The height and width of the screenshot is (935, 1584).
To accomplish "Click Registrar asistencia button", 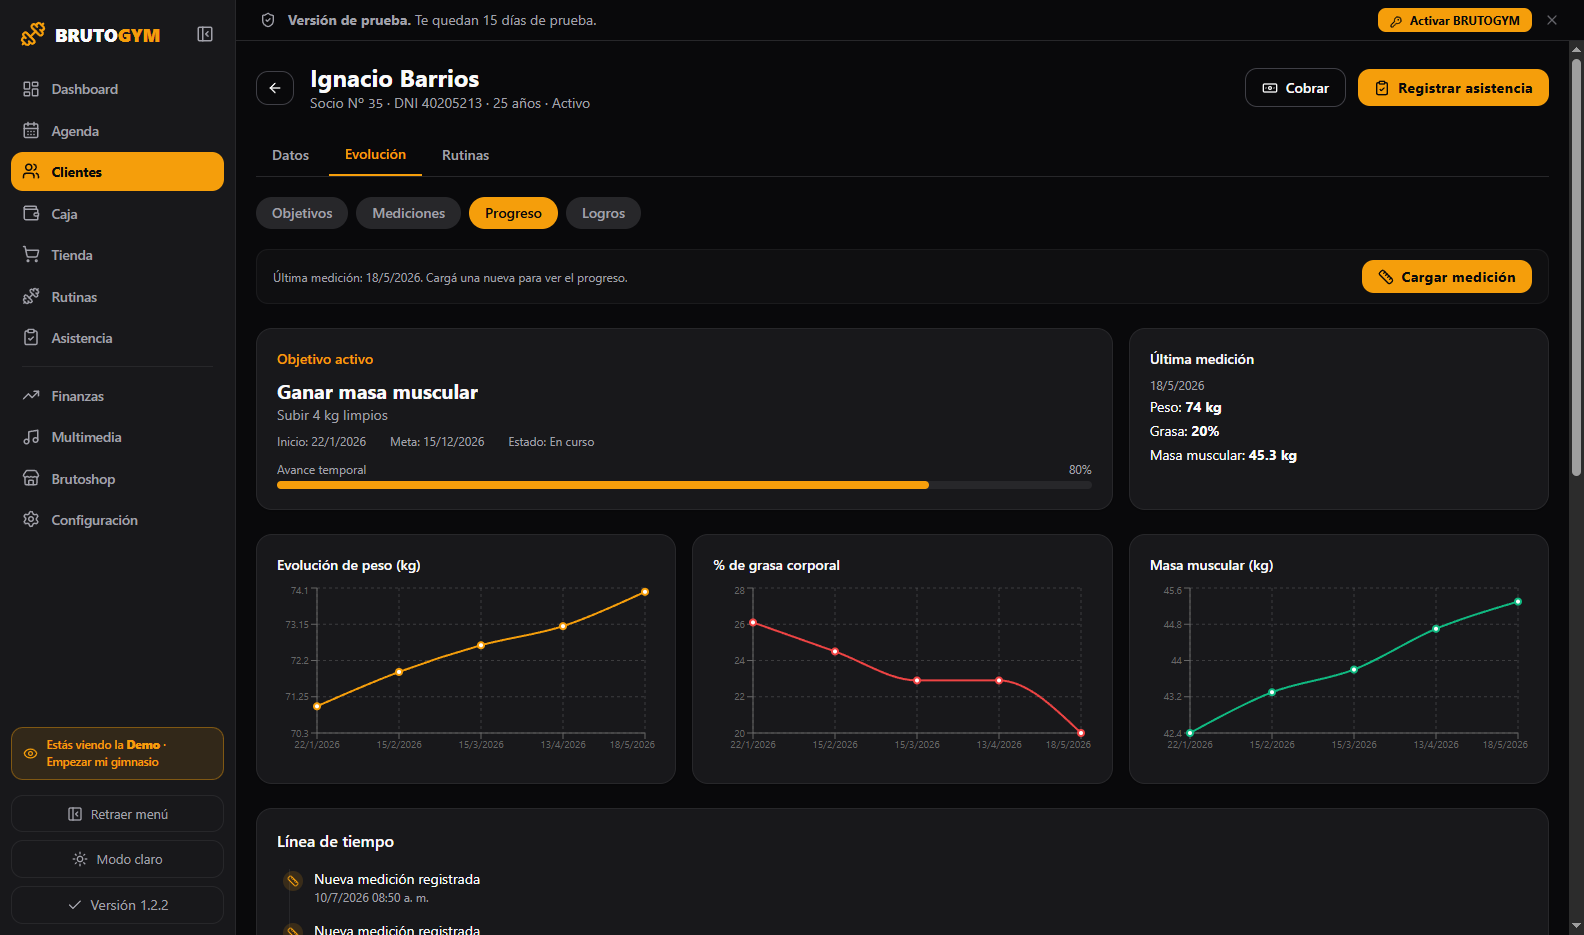I will point(1453,88).
